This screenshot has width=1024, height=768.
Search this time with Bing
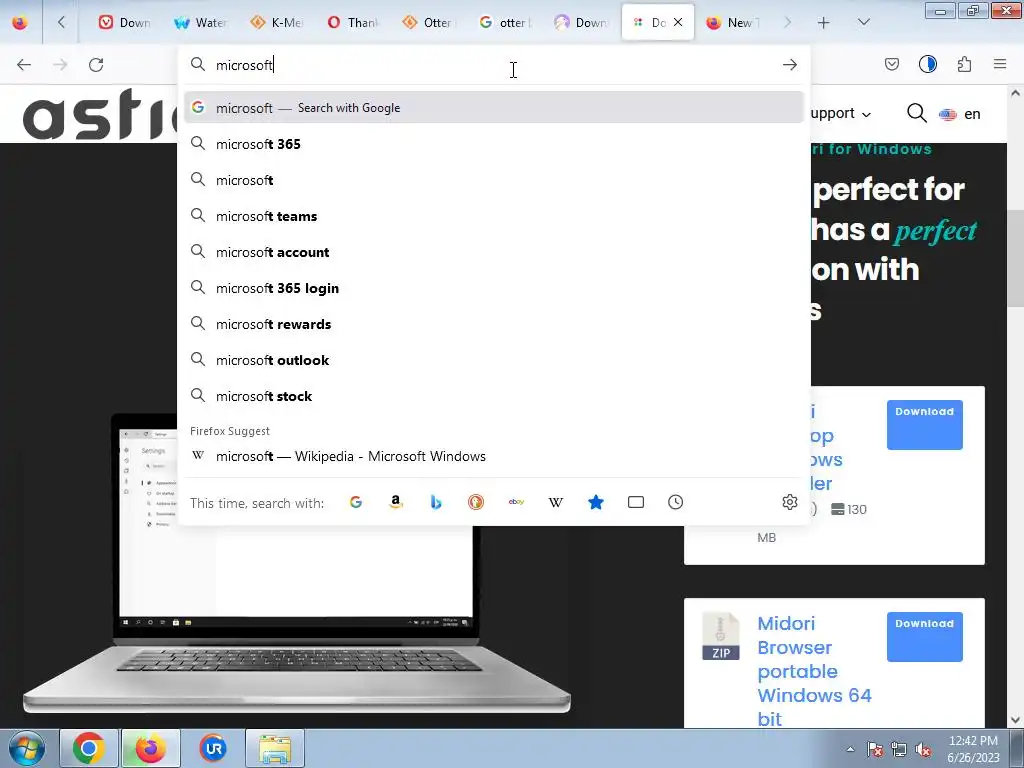(436, 502)
